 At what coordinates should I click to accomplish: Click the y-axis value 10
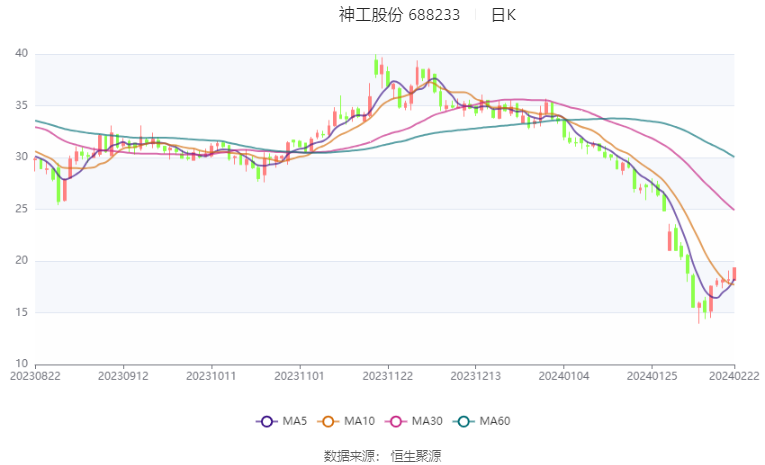pos(21,364)
